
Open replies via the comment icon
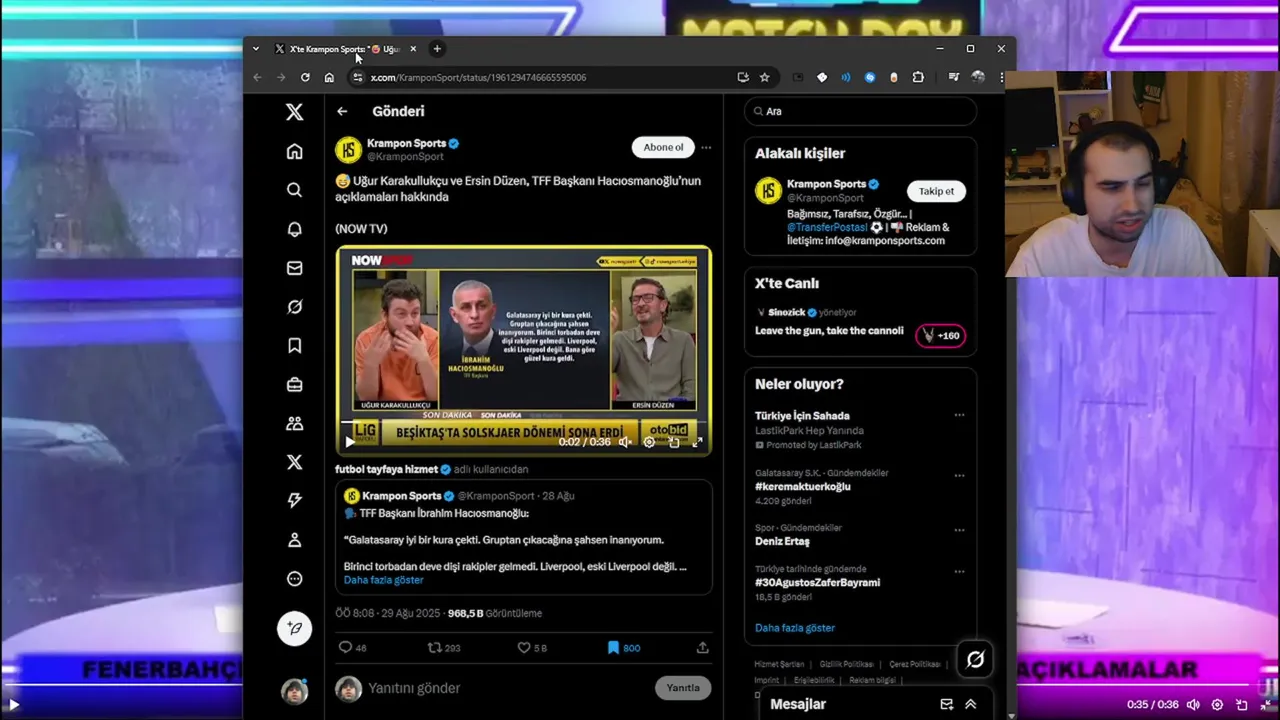(x=345, y=648)
